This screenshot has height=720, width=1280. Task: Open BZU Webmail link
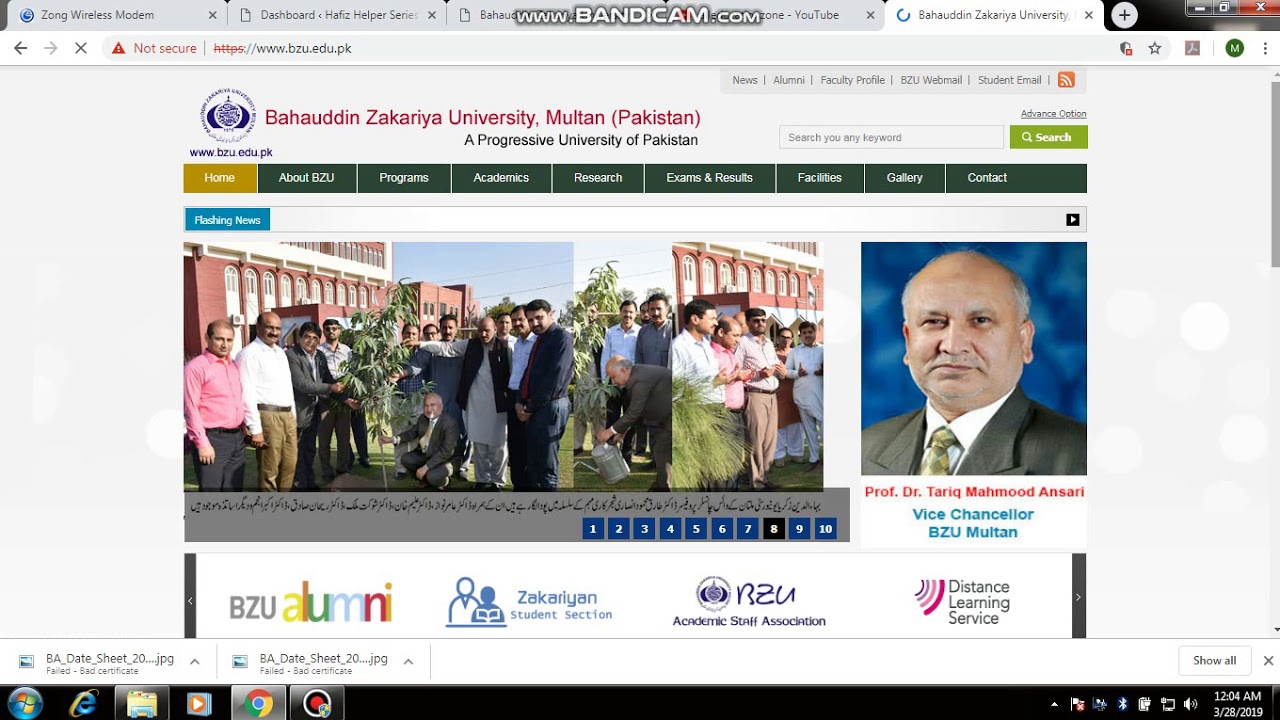[x=931, y=80]
